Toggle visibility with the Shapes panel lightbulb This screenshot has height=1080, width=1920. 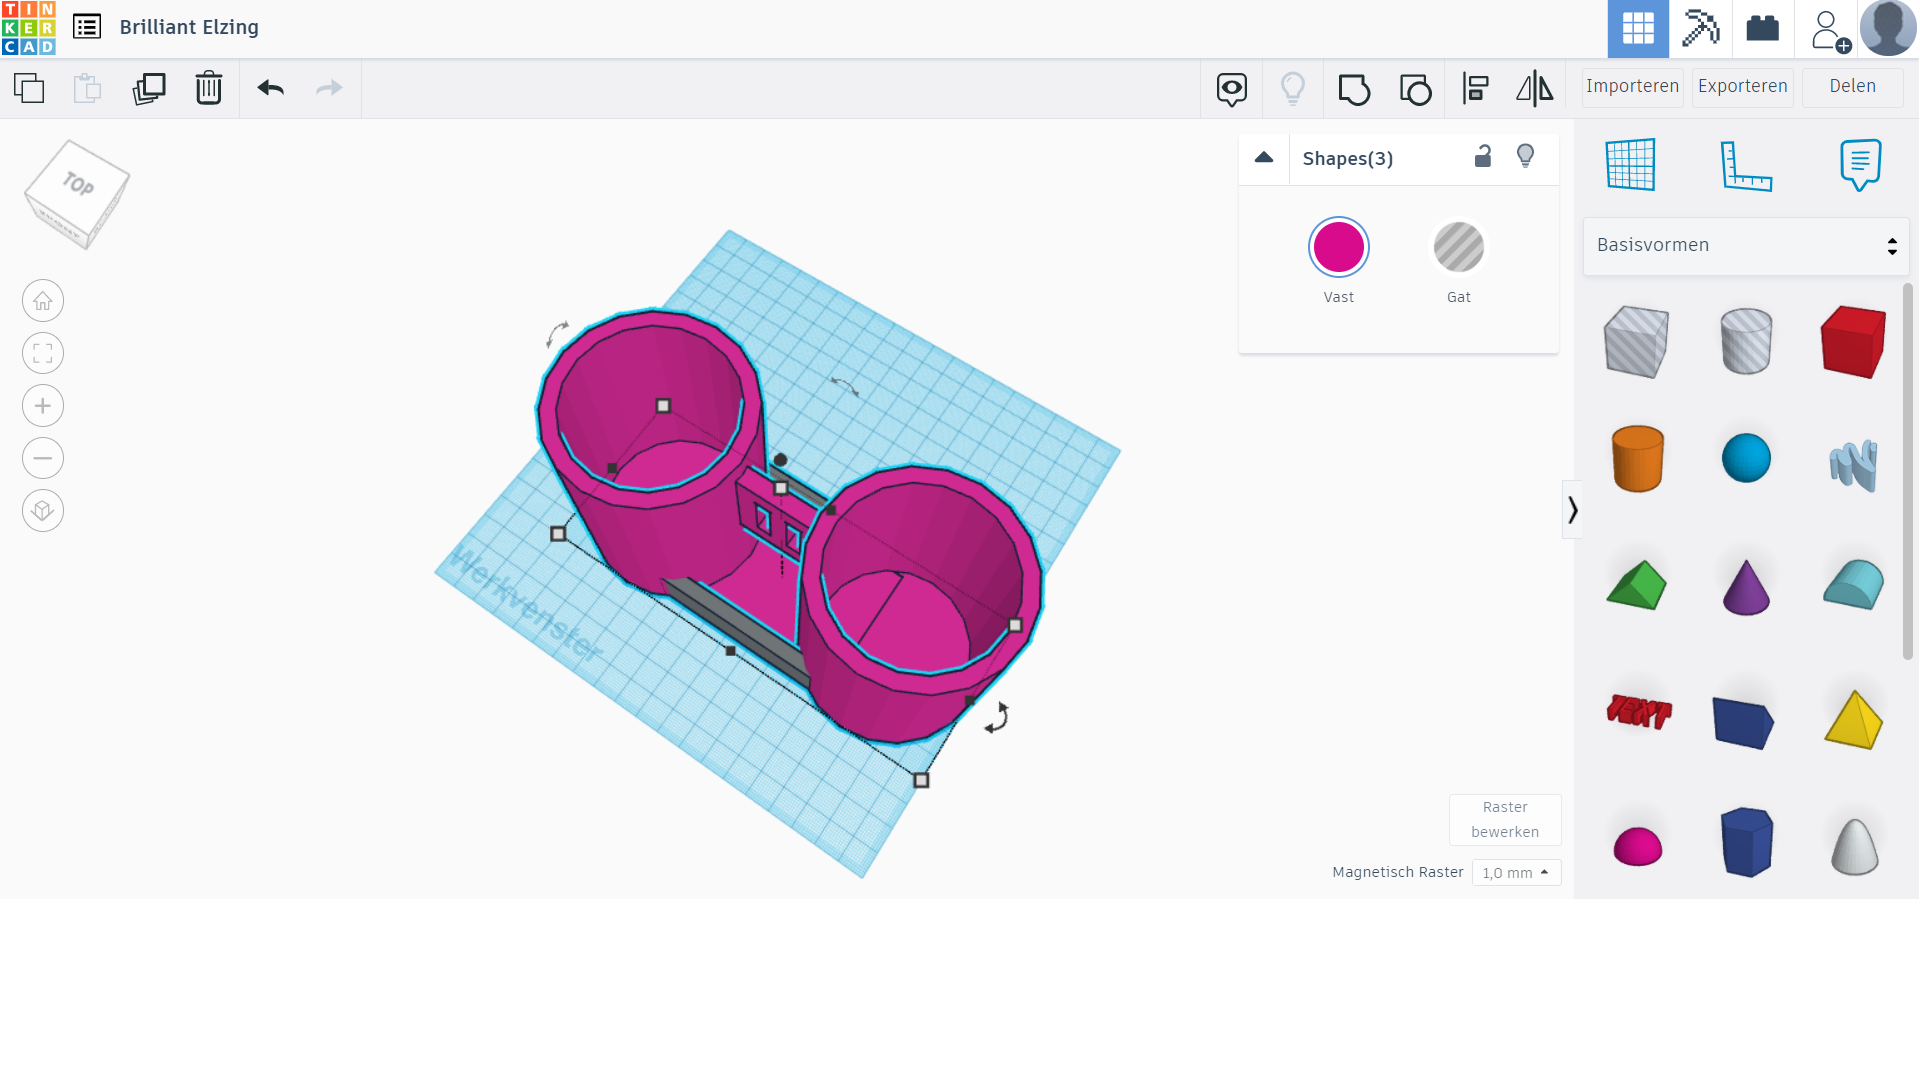[1525, 157]
